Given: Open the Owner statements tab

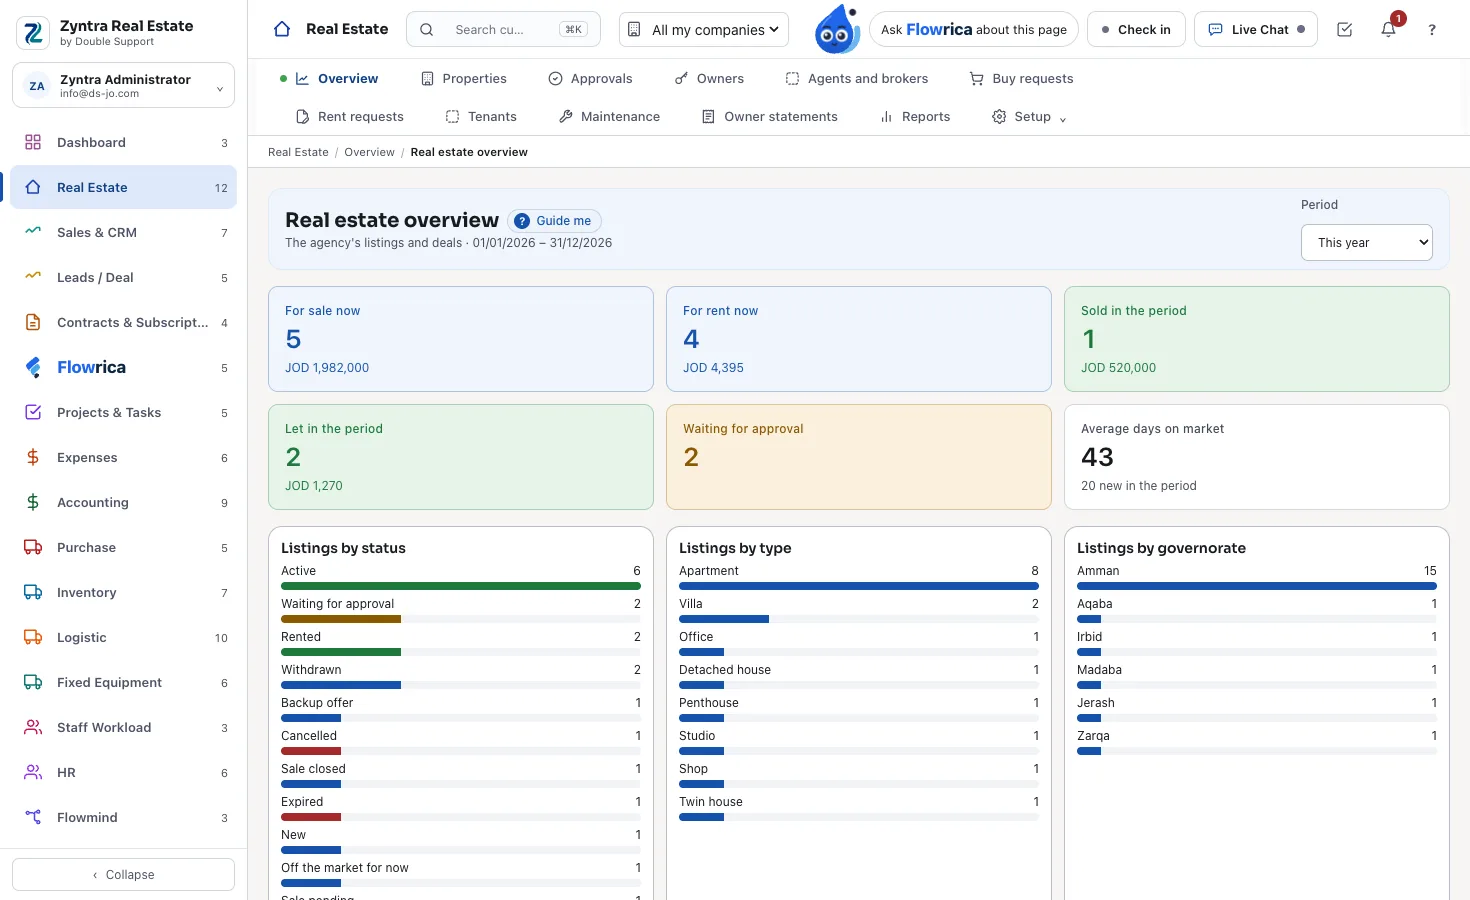Looking at the screenshot, I should click(770, 117).
